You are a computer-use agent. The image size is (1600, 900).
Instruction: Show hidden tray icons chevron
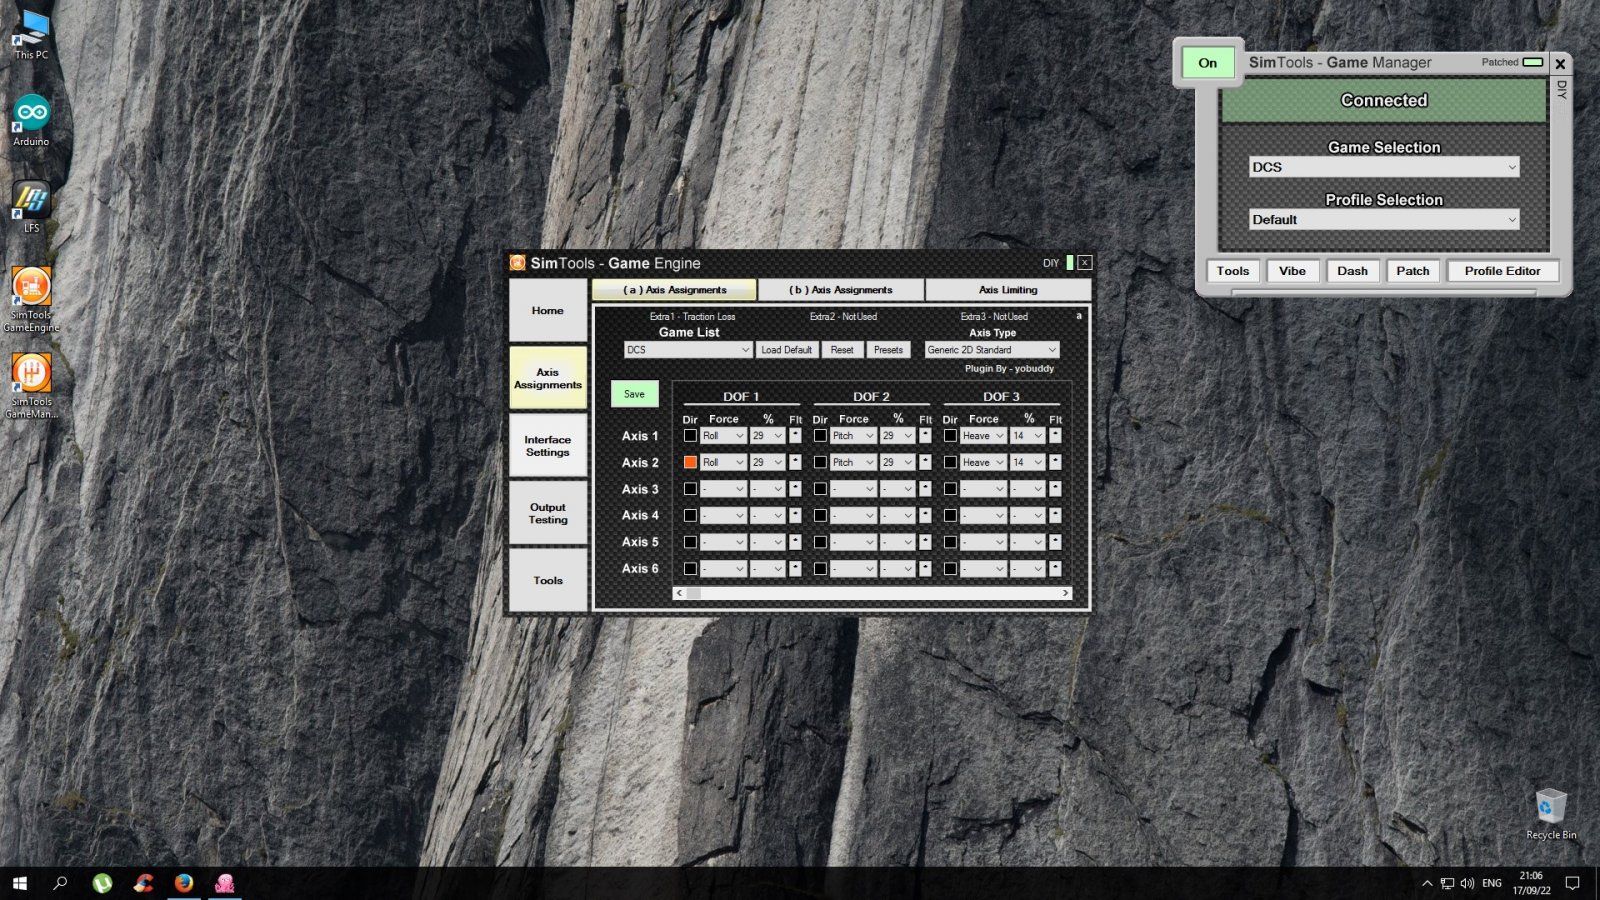pyautogui.click(x=1427, y=883)
